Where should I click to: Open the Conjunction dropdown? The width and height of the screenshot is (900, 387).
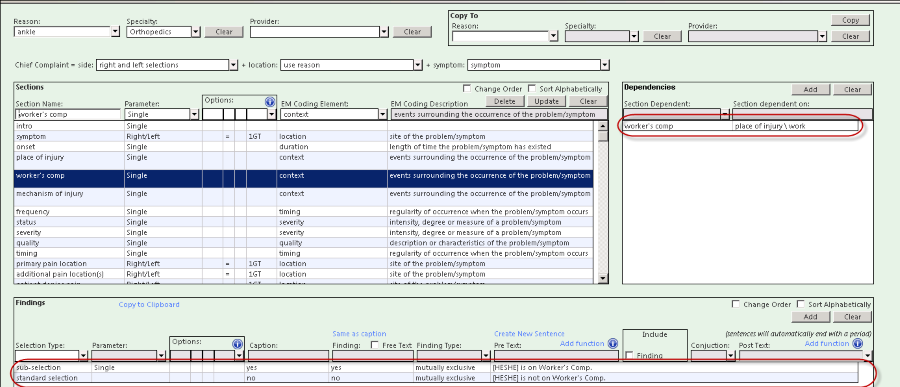(731, 355)
